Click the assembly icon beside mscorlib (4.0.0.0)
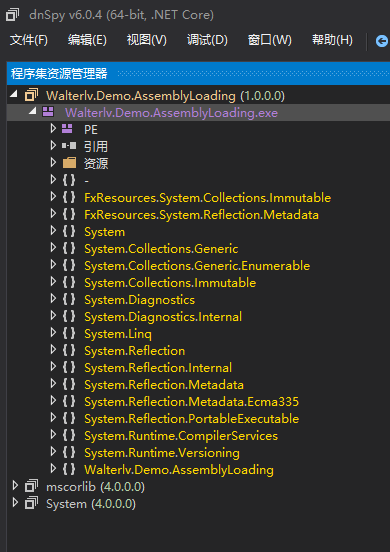 (x=32, y=487)
